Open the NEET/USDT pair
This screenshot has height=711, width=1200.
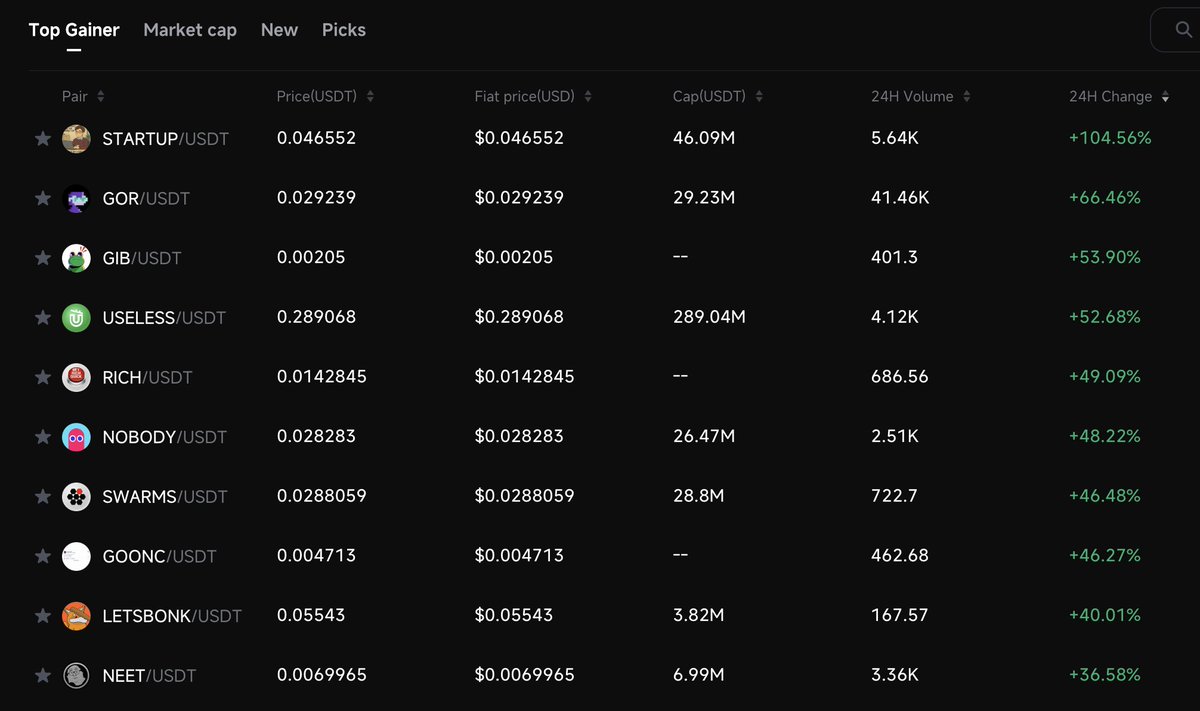[x=149, y=676]
